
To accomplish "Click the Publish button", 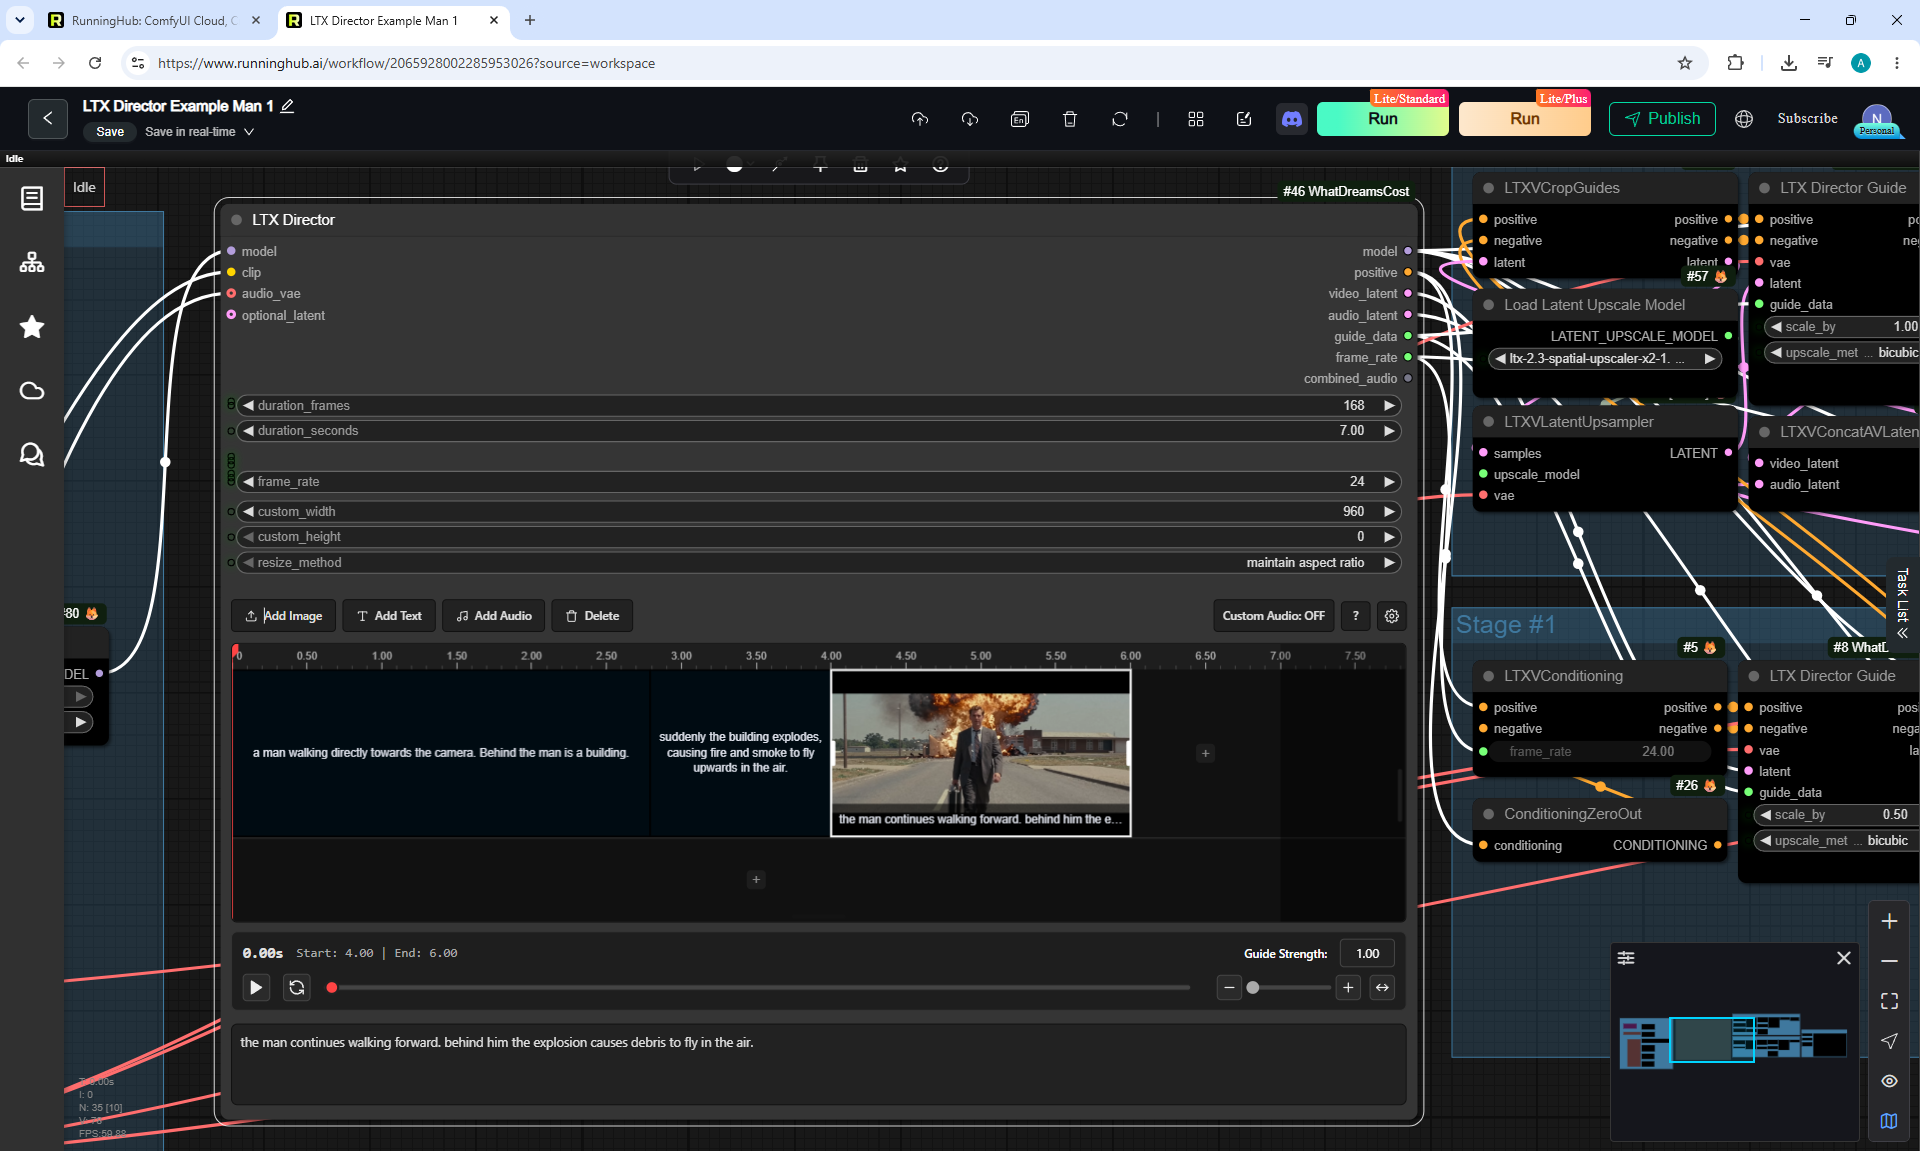I will click(1662, 119).
